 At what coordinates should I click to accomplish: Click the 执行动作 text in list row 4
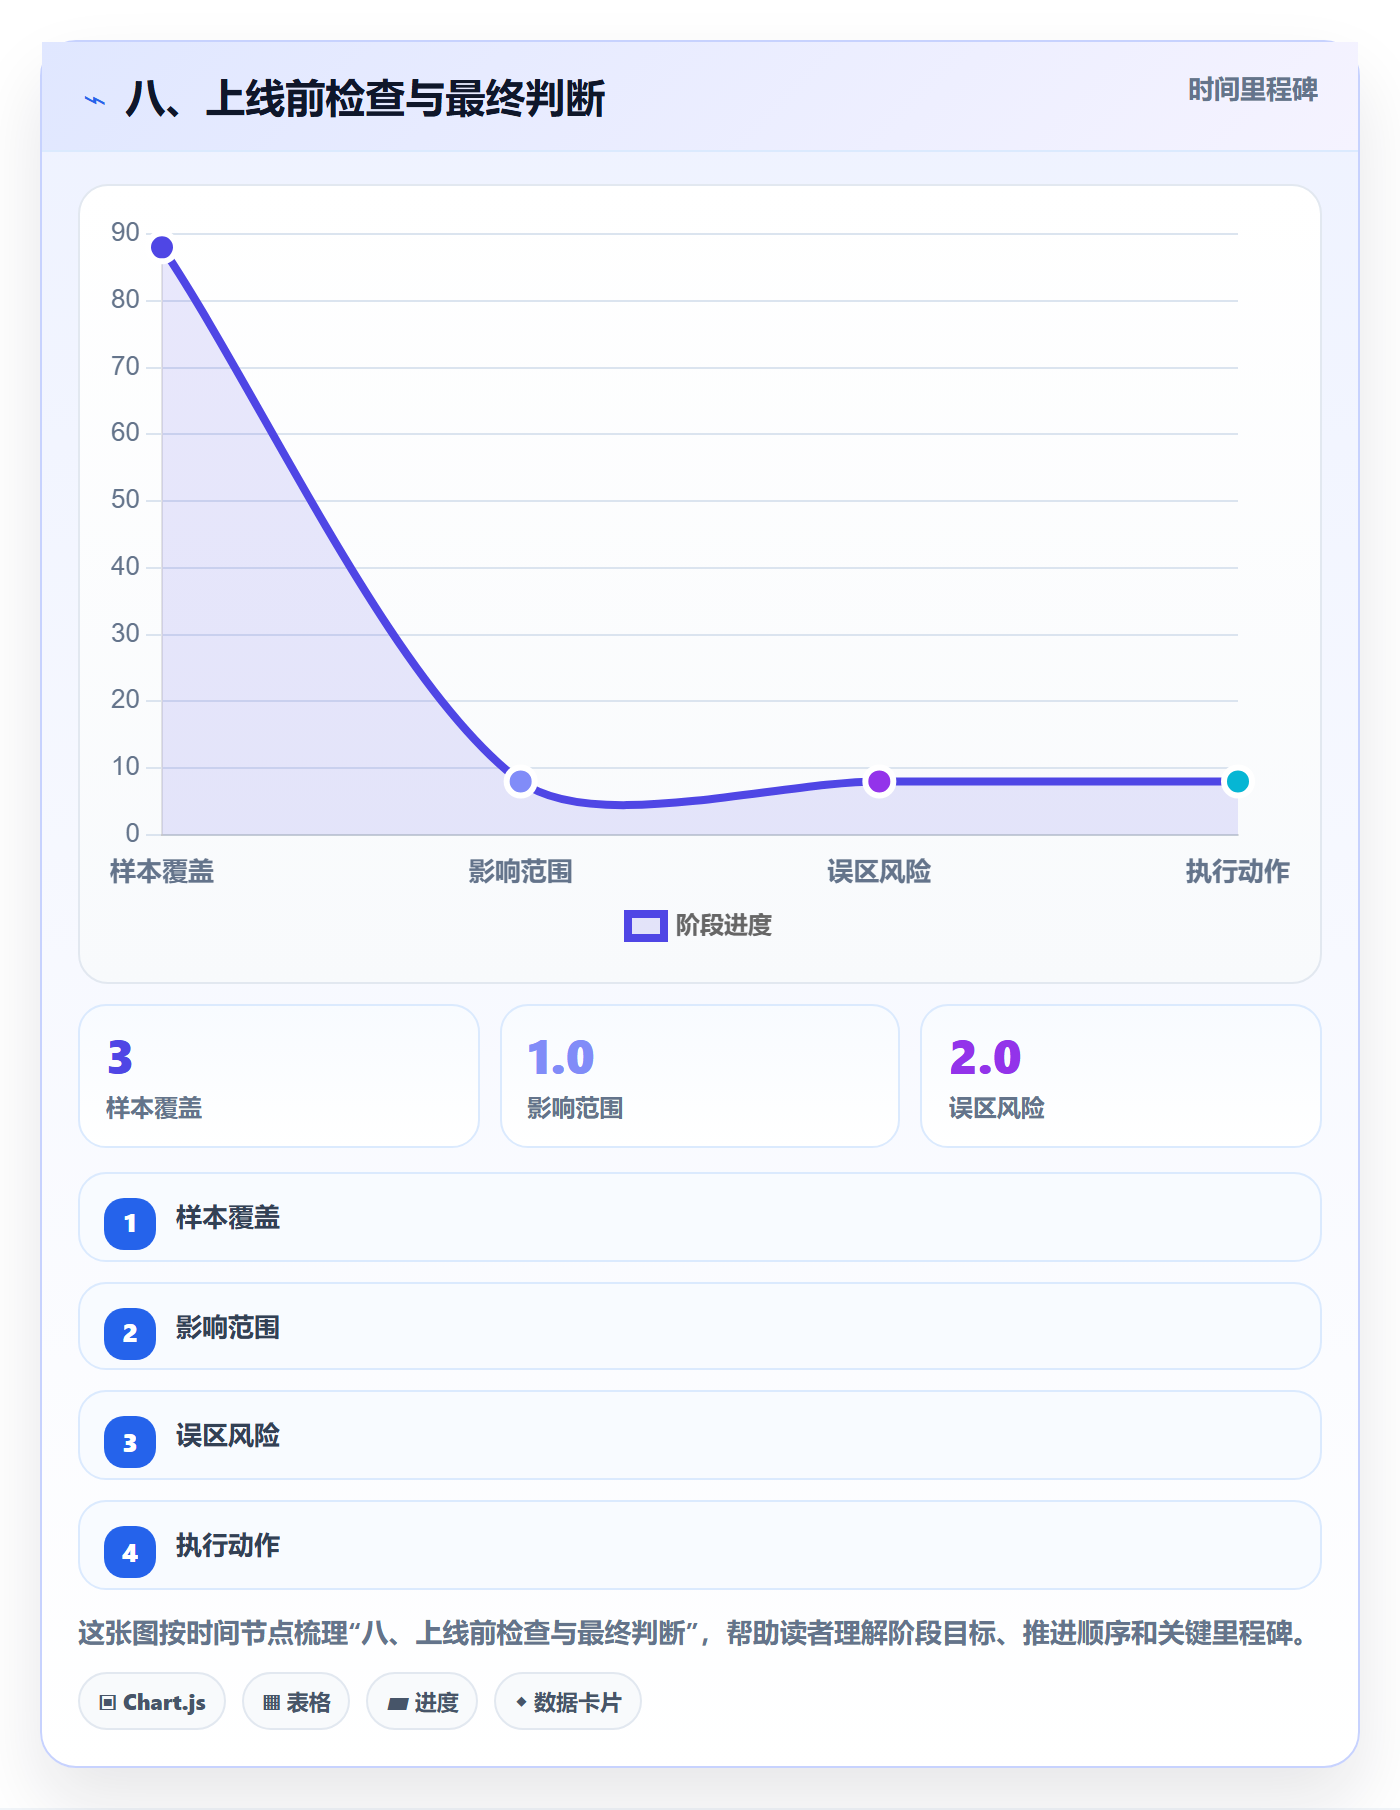pos(228,1546)
